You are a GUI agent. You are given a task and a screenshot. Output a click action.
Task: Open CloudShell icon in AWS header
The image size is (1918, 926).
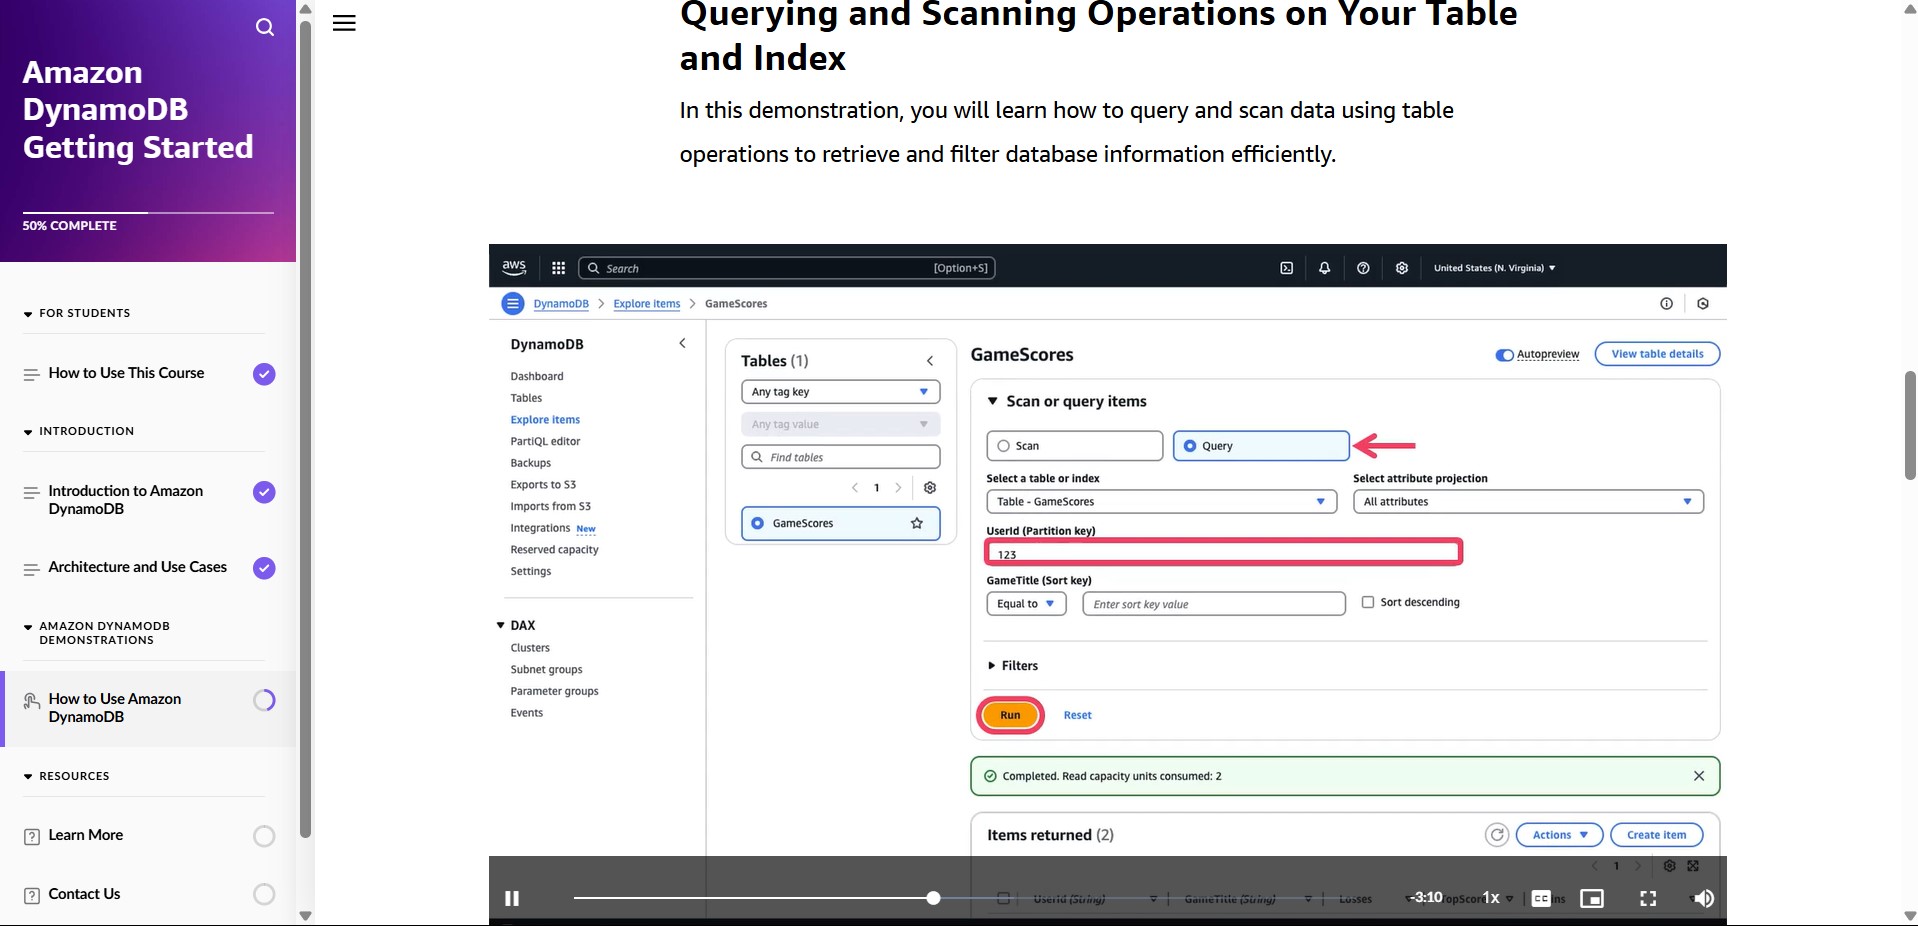pyautogui.click(x=1287, y=268)
